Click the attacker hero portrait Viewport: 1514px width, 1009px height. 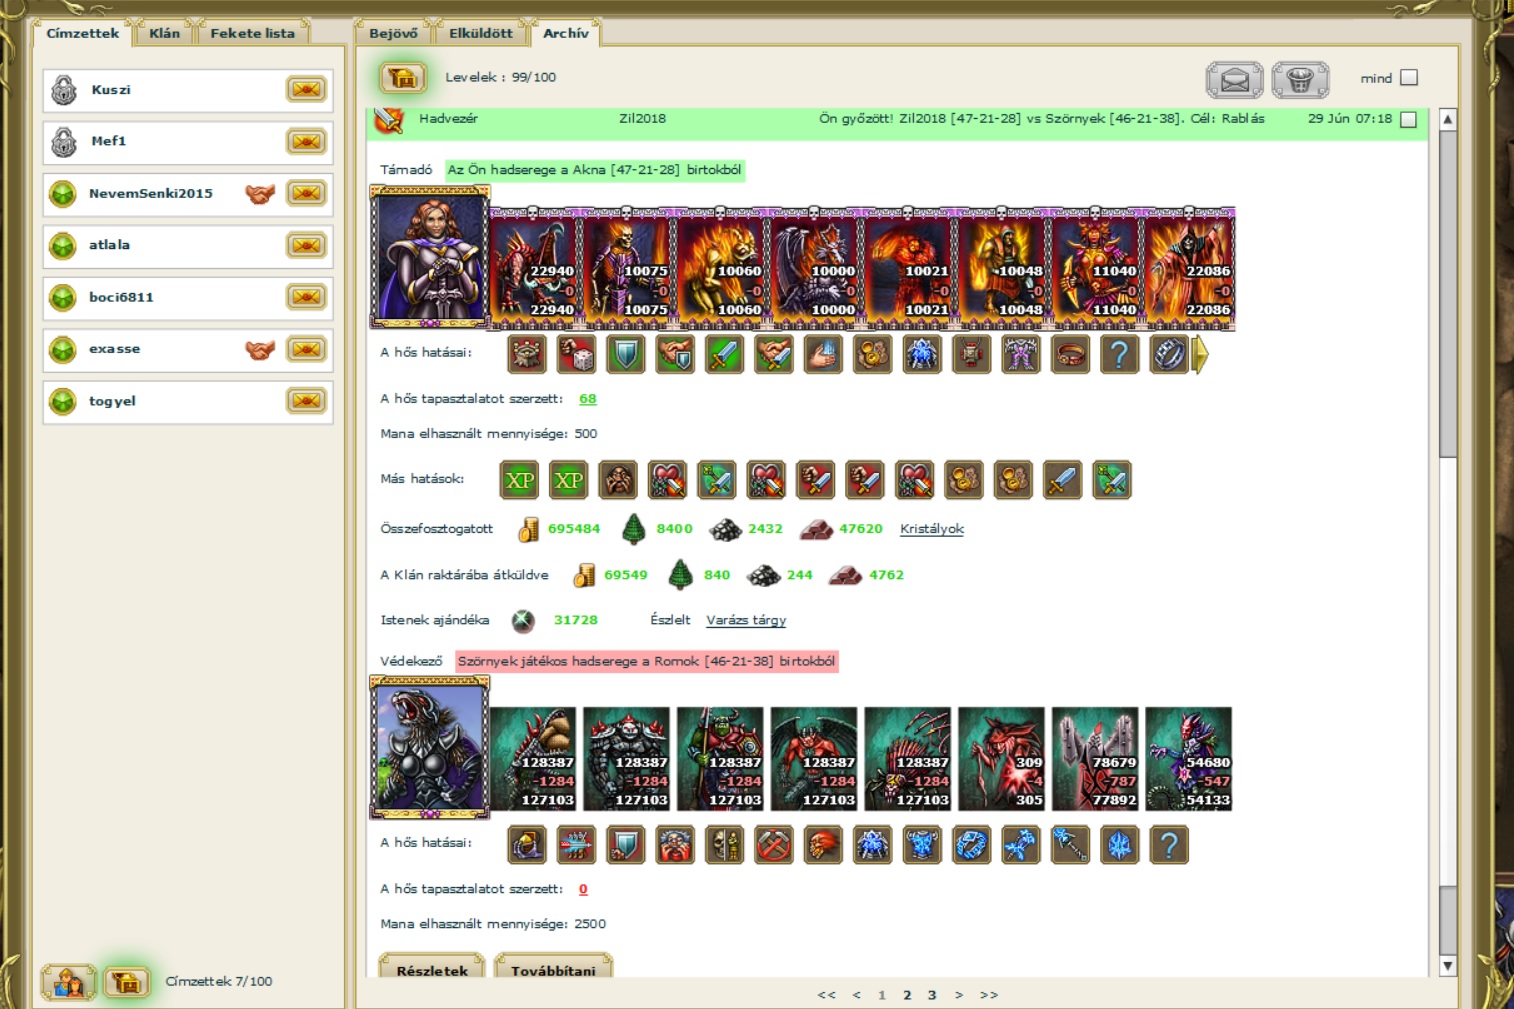(430, 257)
